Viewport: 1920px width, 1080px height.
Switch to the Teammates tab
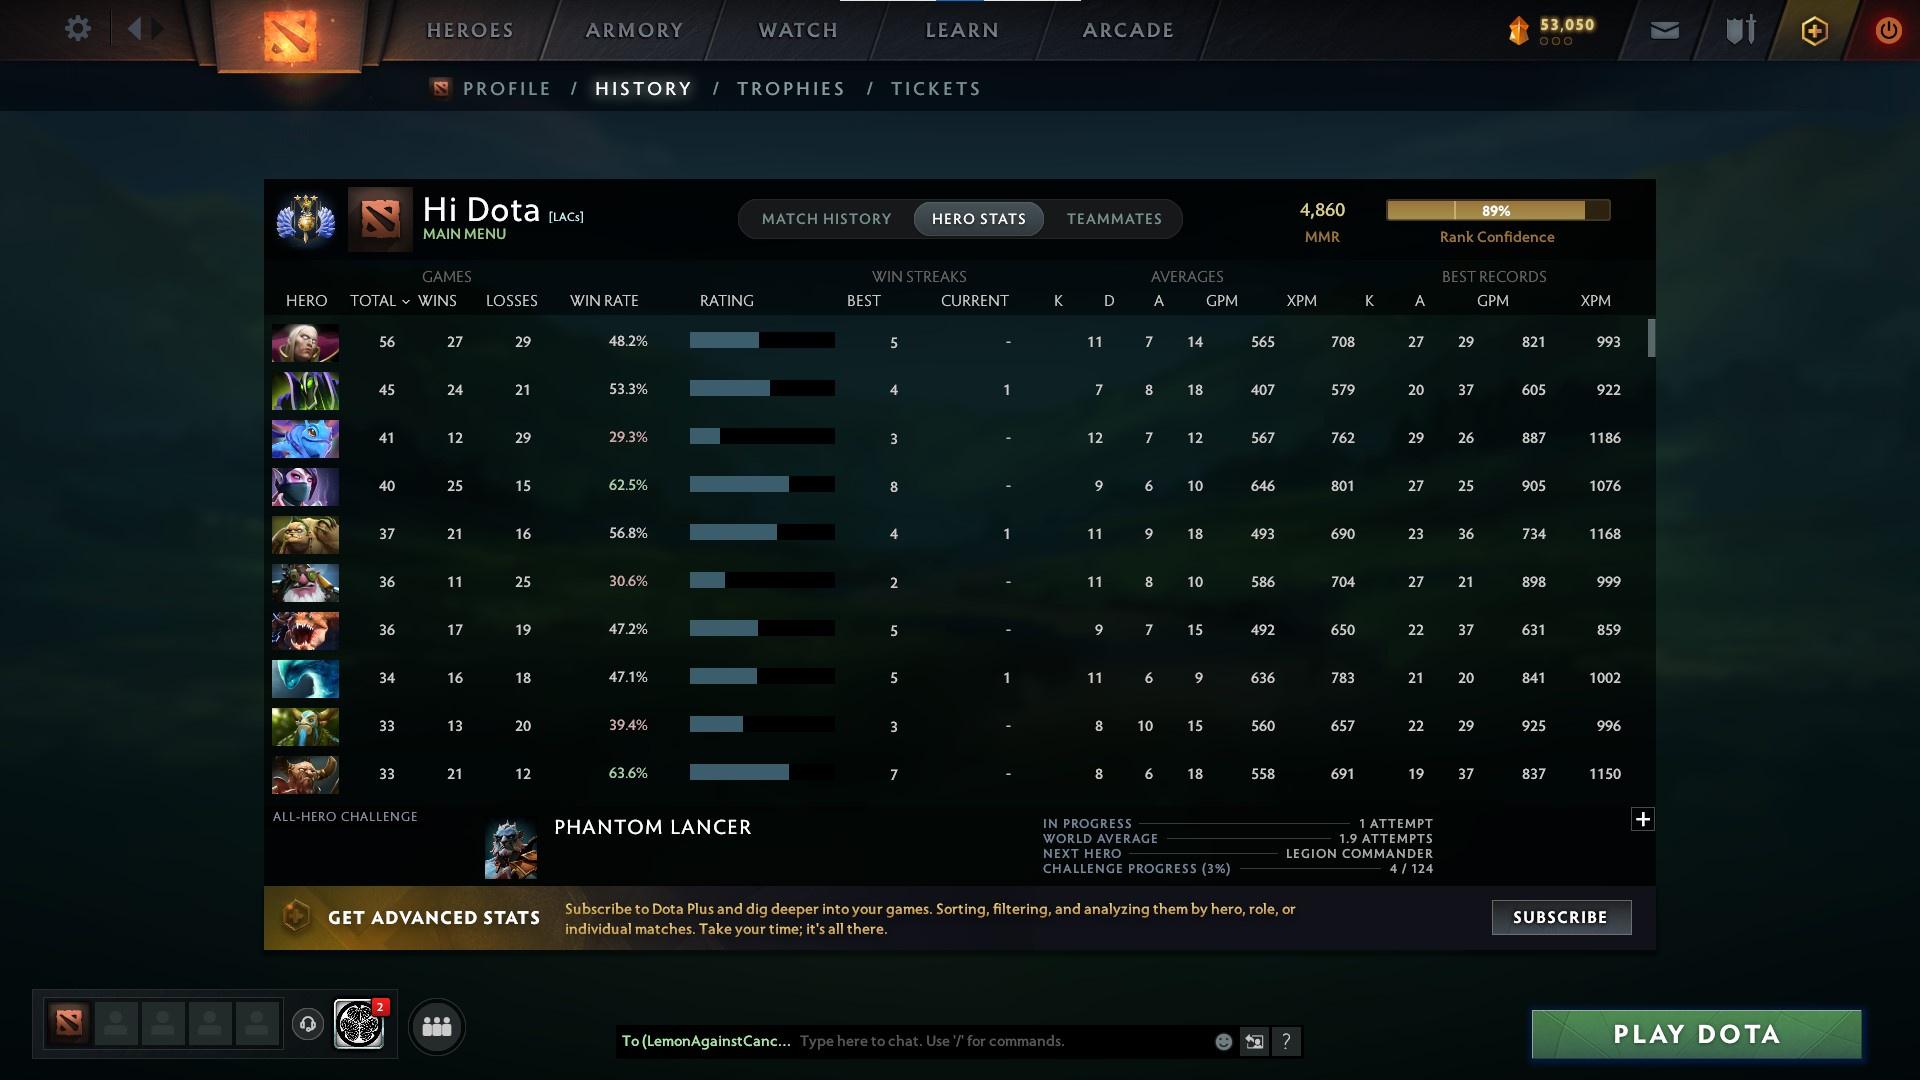[x=1113, y=218]
